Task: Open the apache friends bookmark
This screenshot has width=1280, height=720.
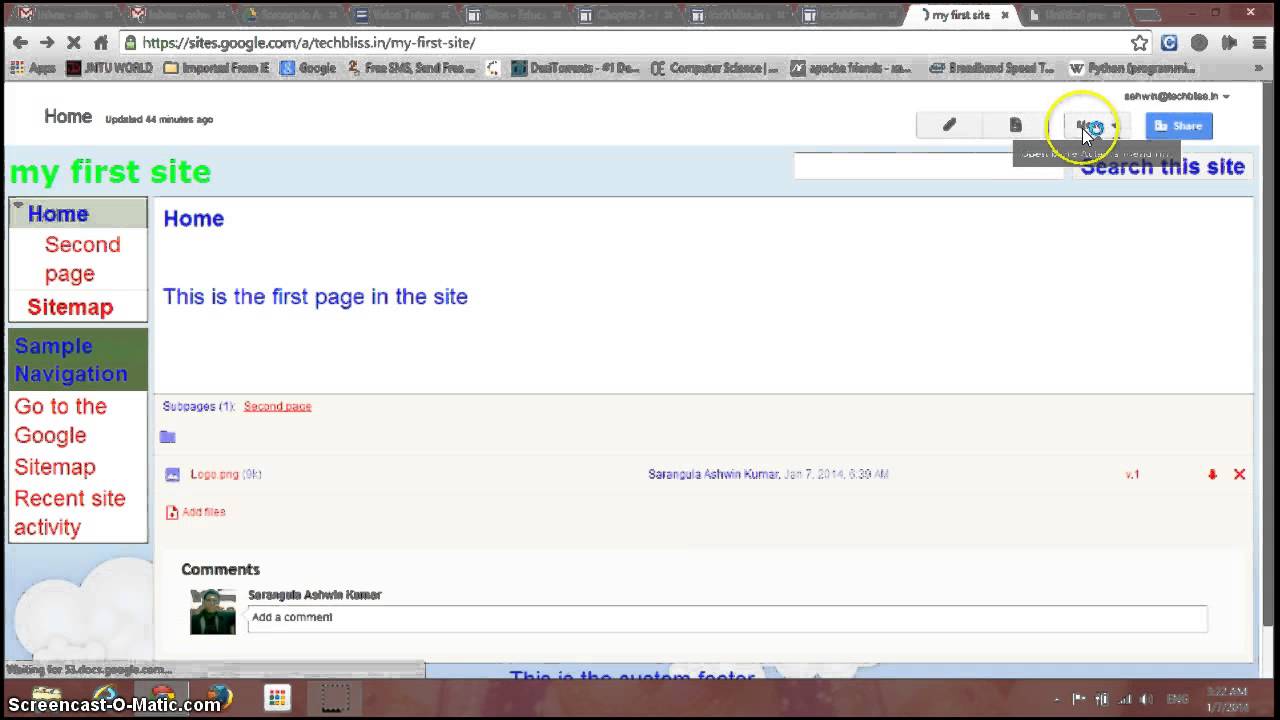Action: click(851, 68)
